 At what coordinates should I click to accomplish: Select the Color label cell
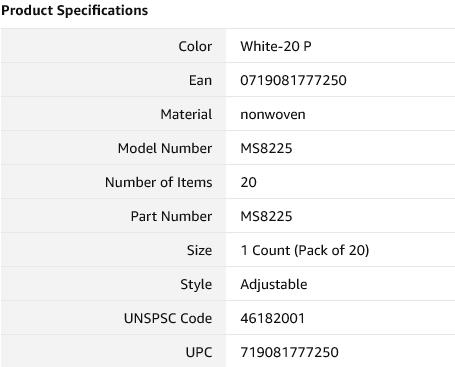[x=113, y=46]
